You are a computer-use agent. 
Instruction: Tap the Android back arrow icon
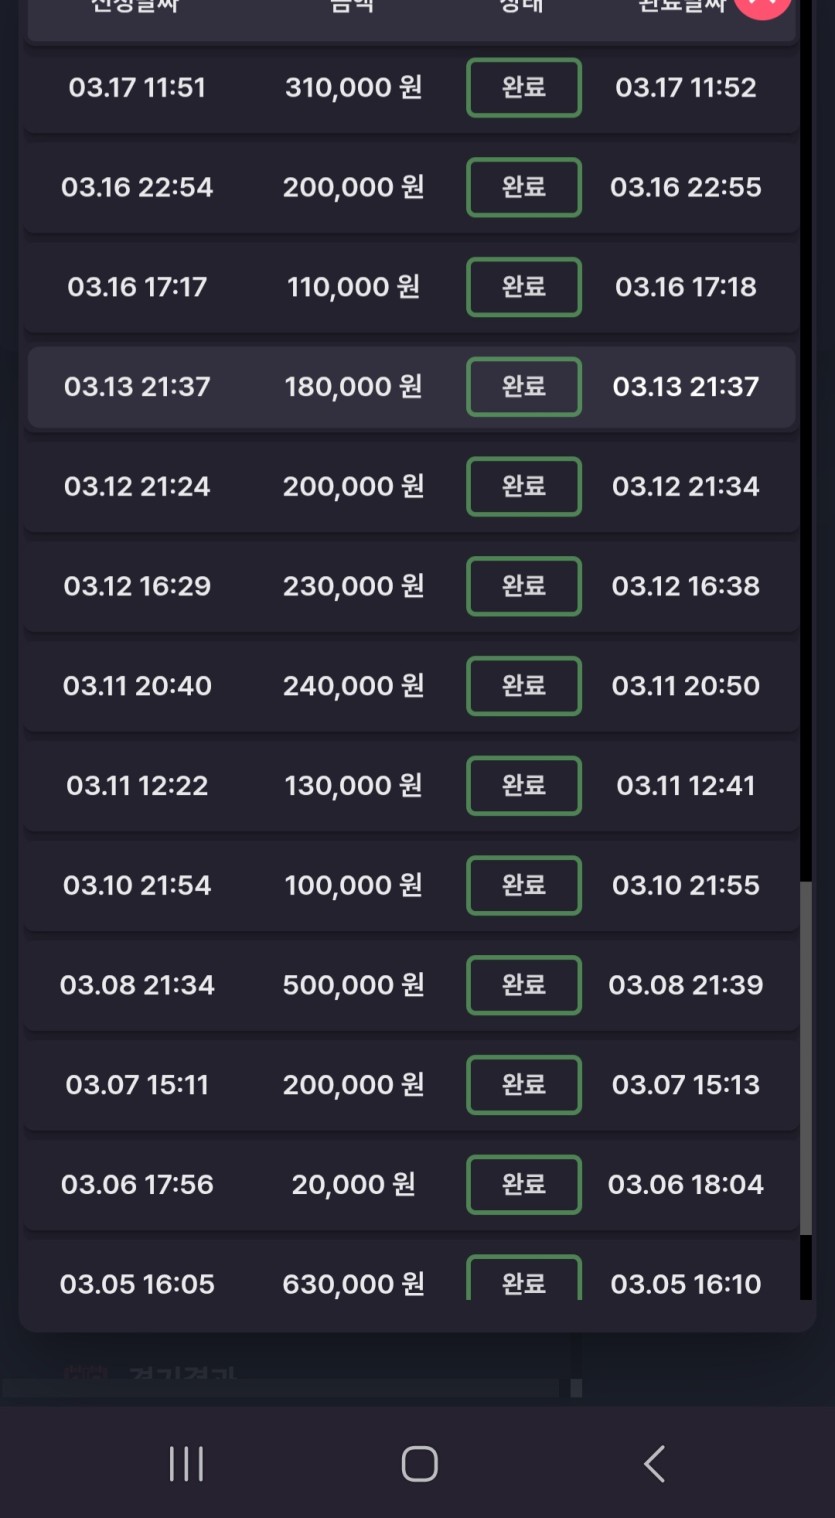[x=654, y=1464]
